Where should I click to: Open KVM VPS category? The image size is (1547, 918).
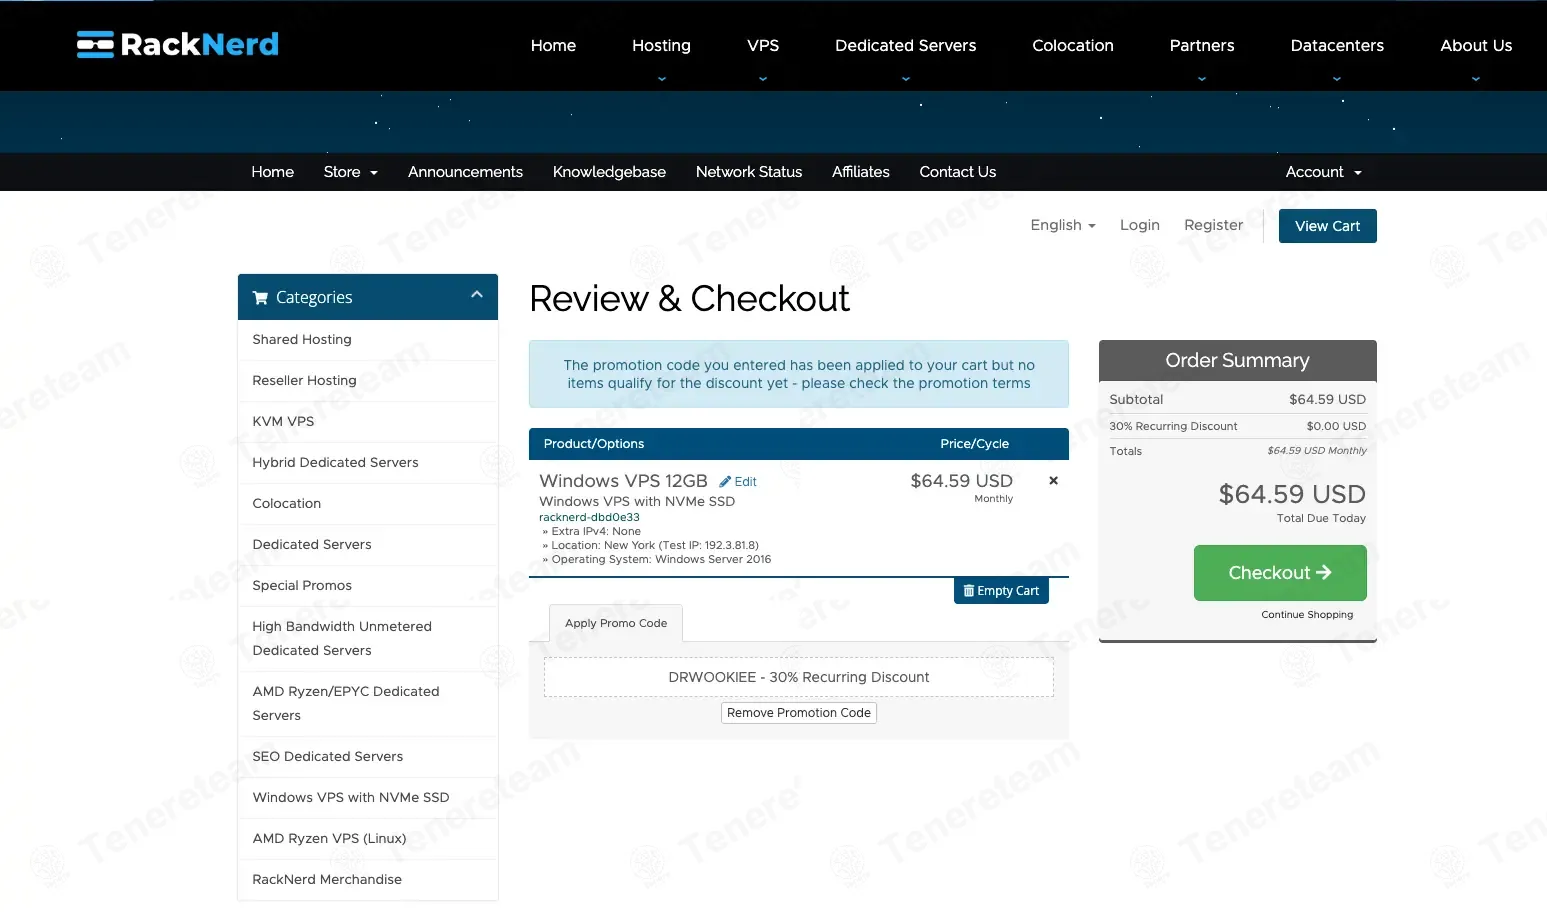(368, 422)
